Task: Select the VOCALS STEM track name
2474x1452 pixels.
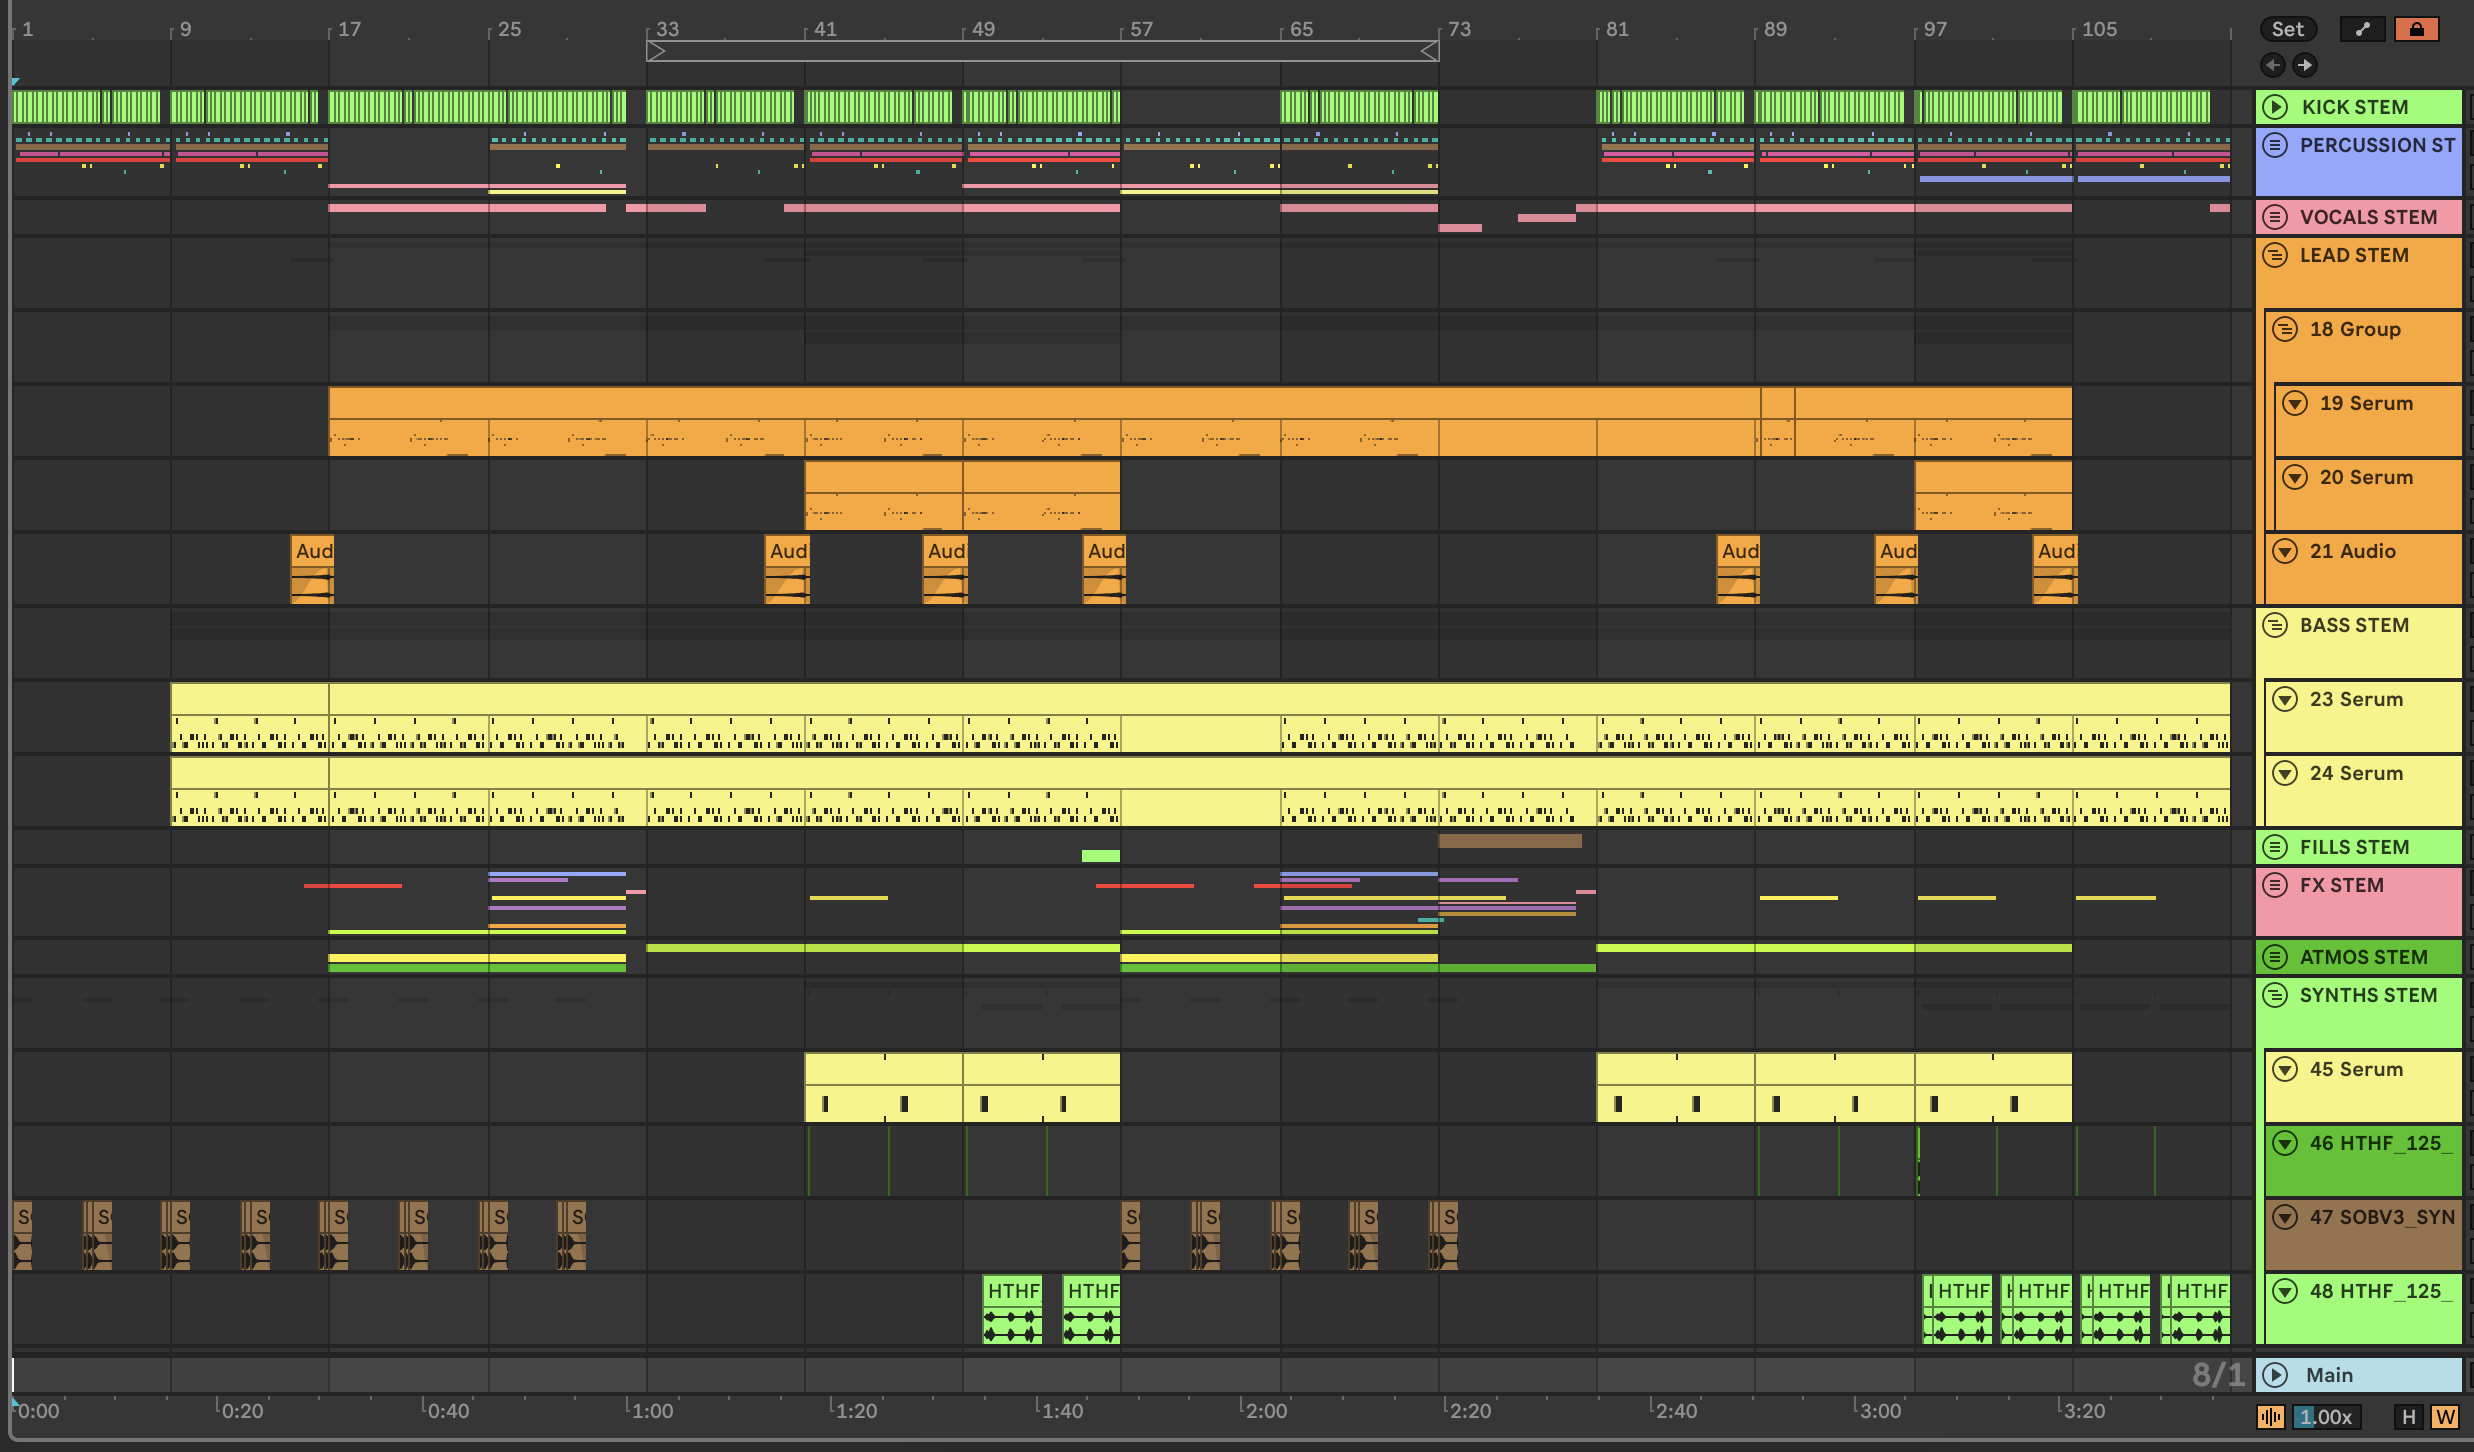Action: pyautogui.click(x=2368, y=217)
